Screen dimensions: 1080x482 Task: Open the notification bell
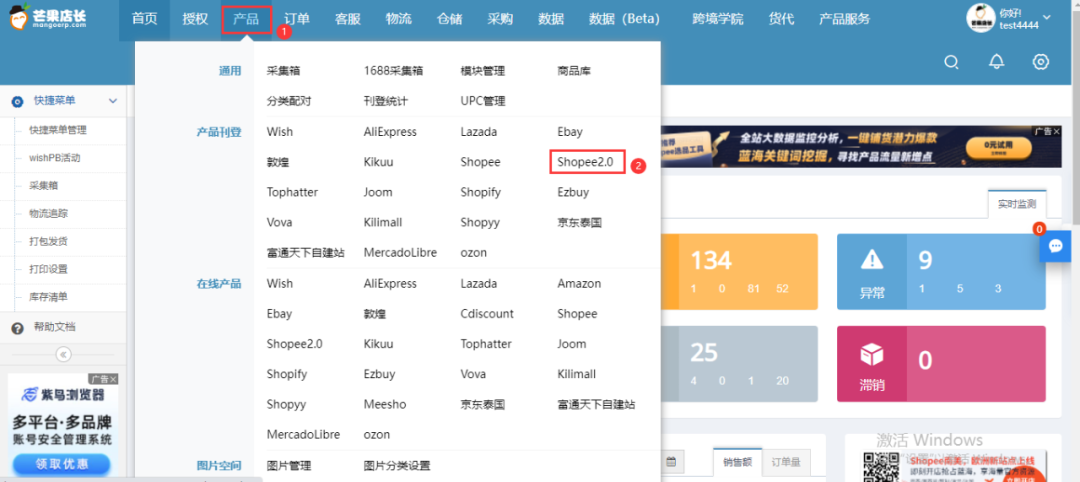[x=996, y=62]
